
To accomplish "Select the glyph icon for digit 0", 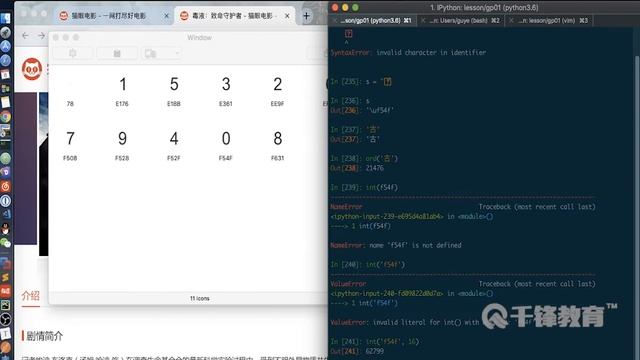I will pos(226,138).
